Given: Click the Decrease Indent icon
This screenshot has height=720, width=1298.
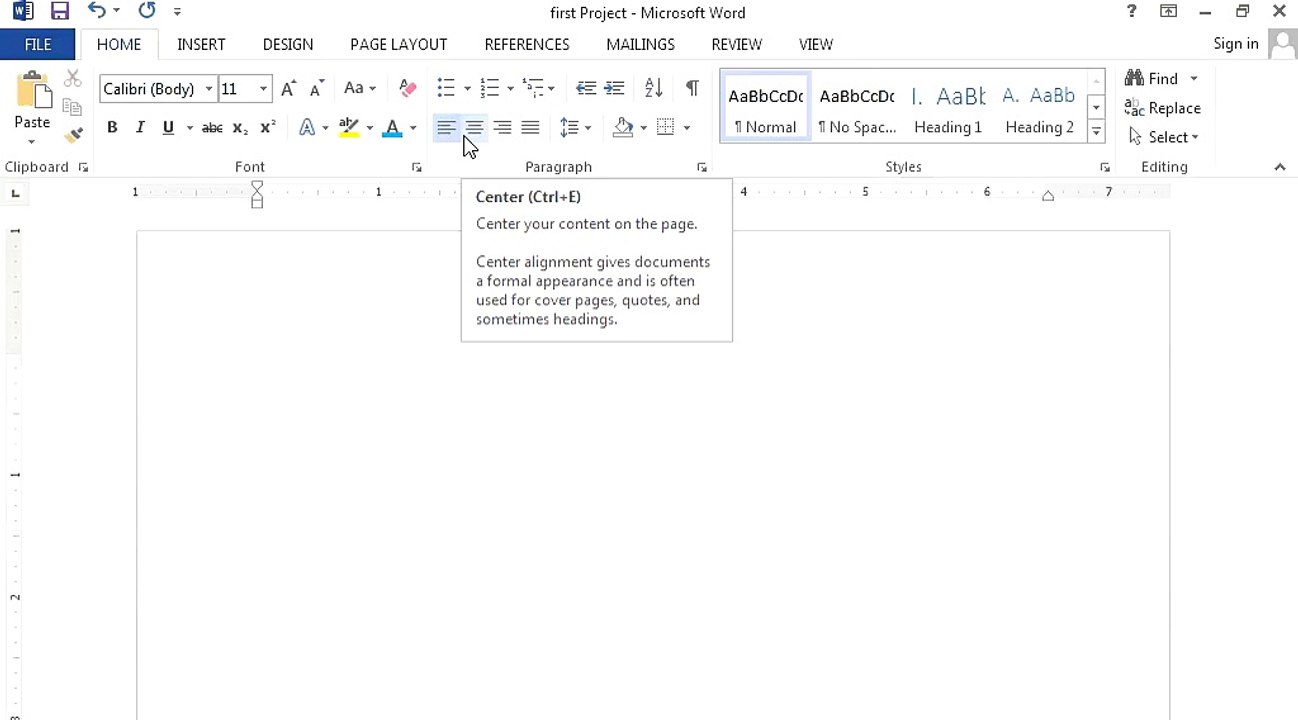Looking at the screenshot, I should pos(586,89).
